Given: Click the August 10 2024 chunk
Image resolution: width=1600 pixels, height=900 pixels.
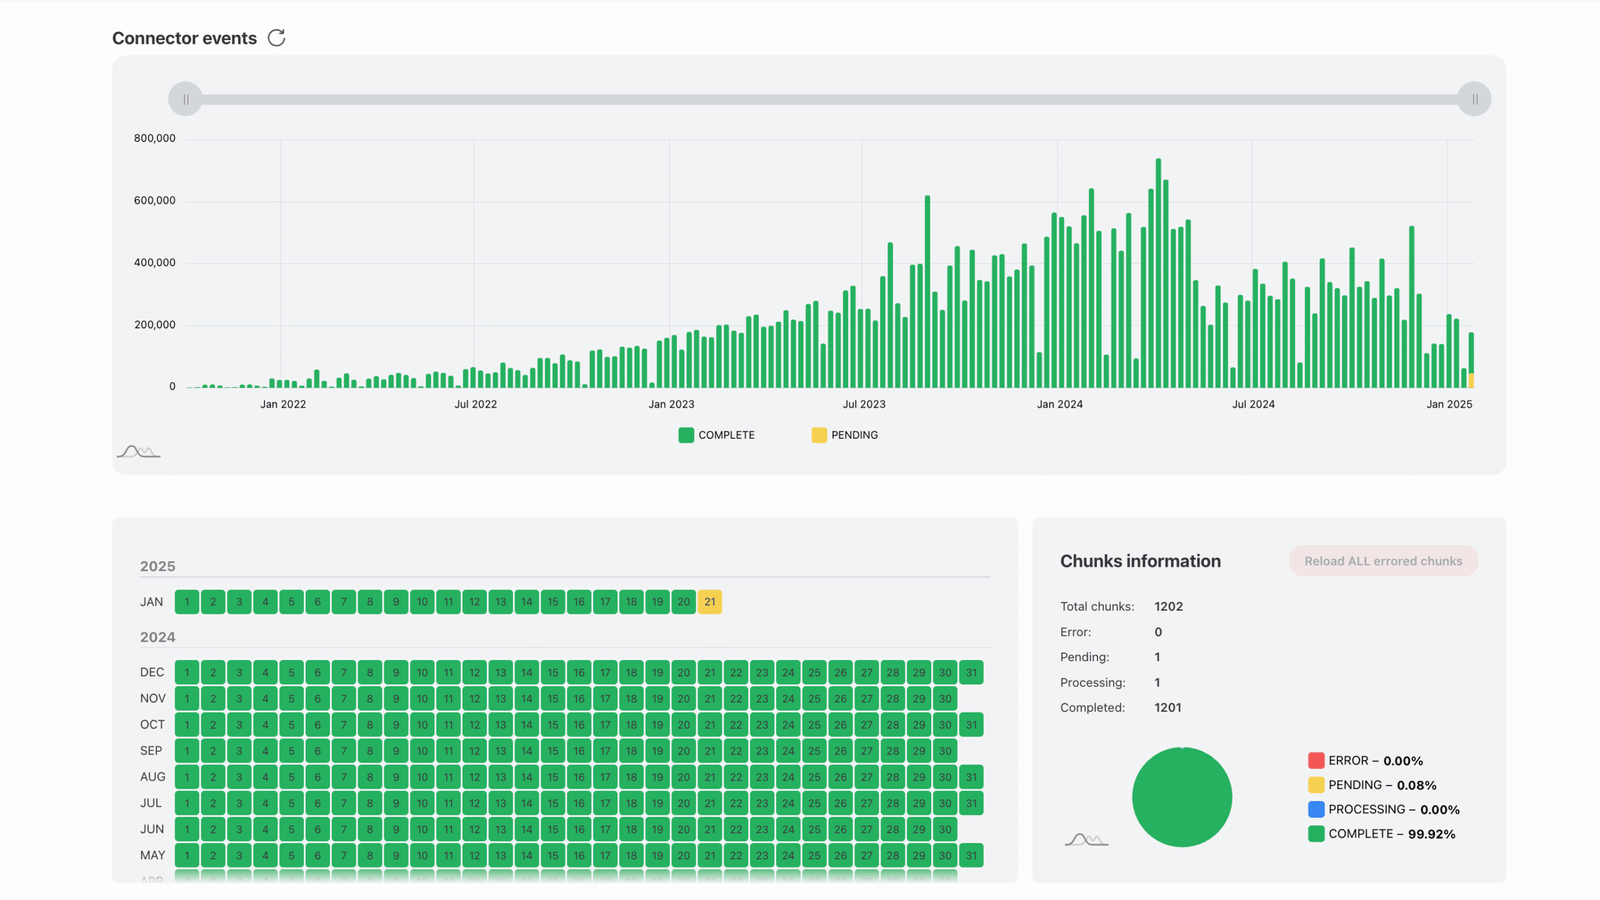Looking at the screenshot, I should pyautogui.click(x=422, y=777).
